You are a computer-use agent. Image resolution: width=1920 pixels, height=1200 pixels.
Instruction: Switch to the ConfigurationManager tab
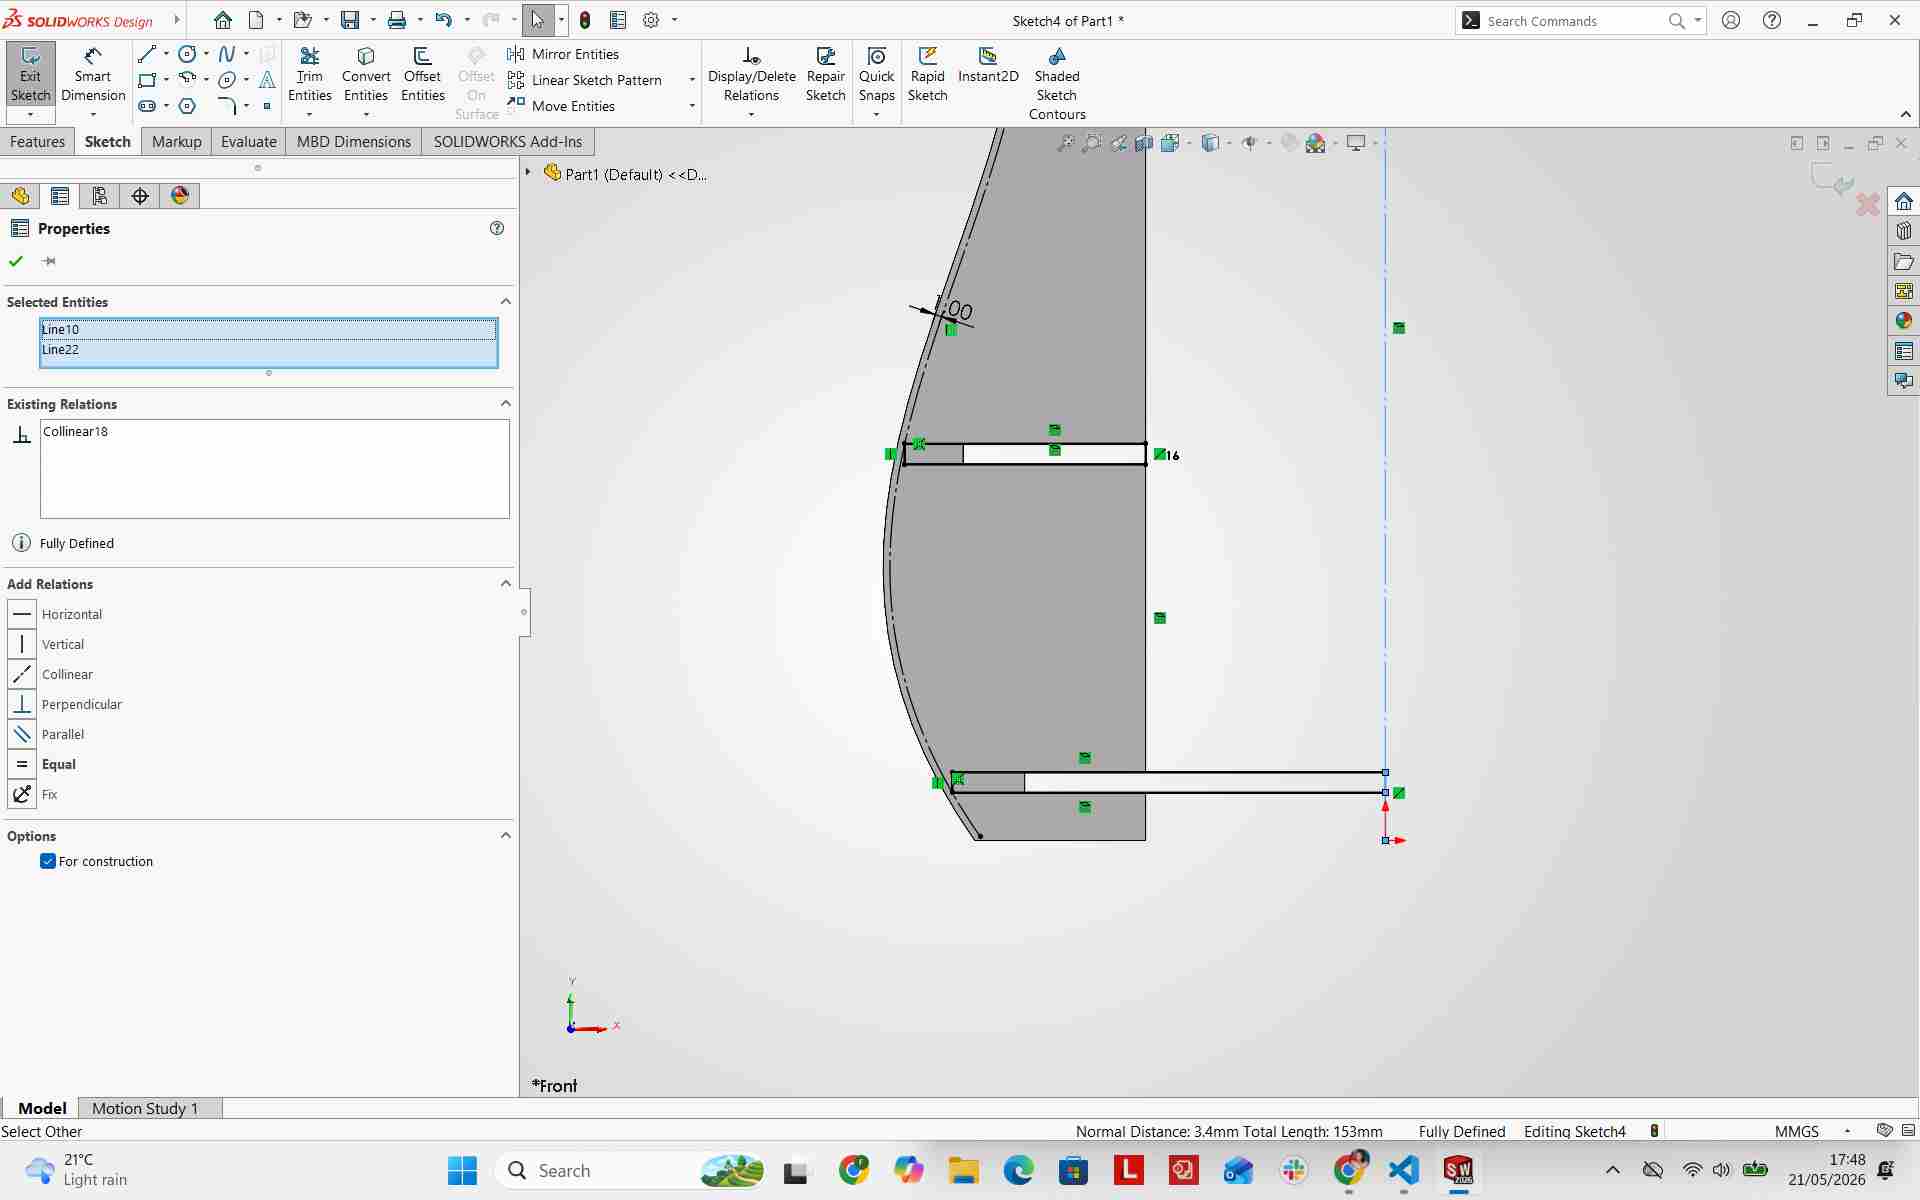(100, 196)
